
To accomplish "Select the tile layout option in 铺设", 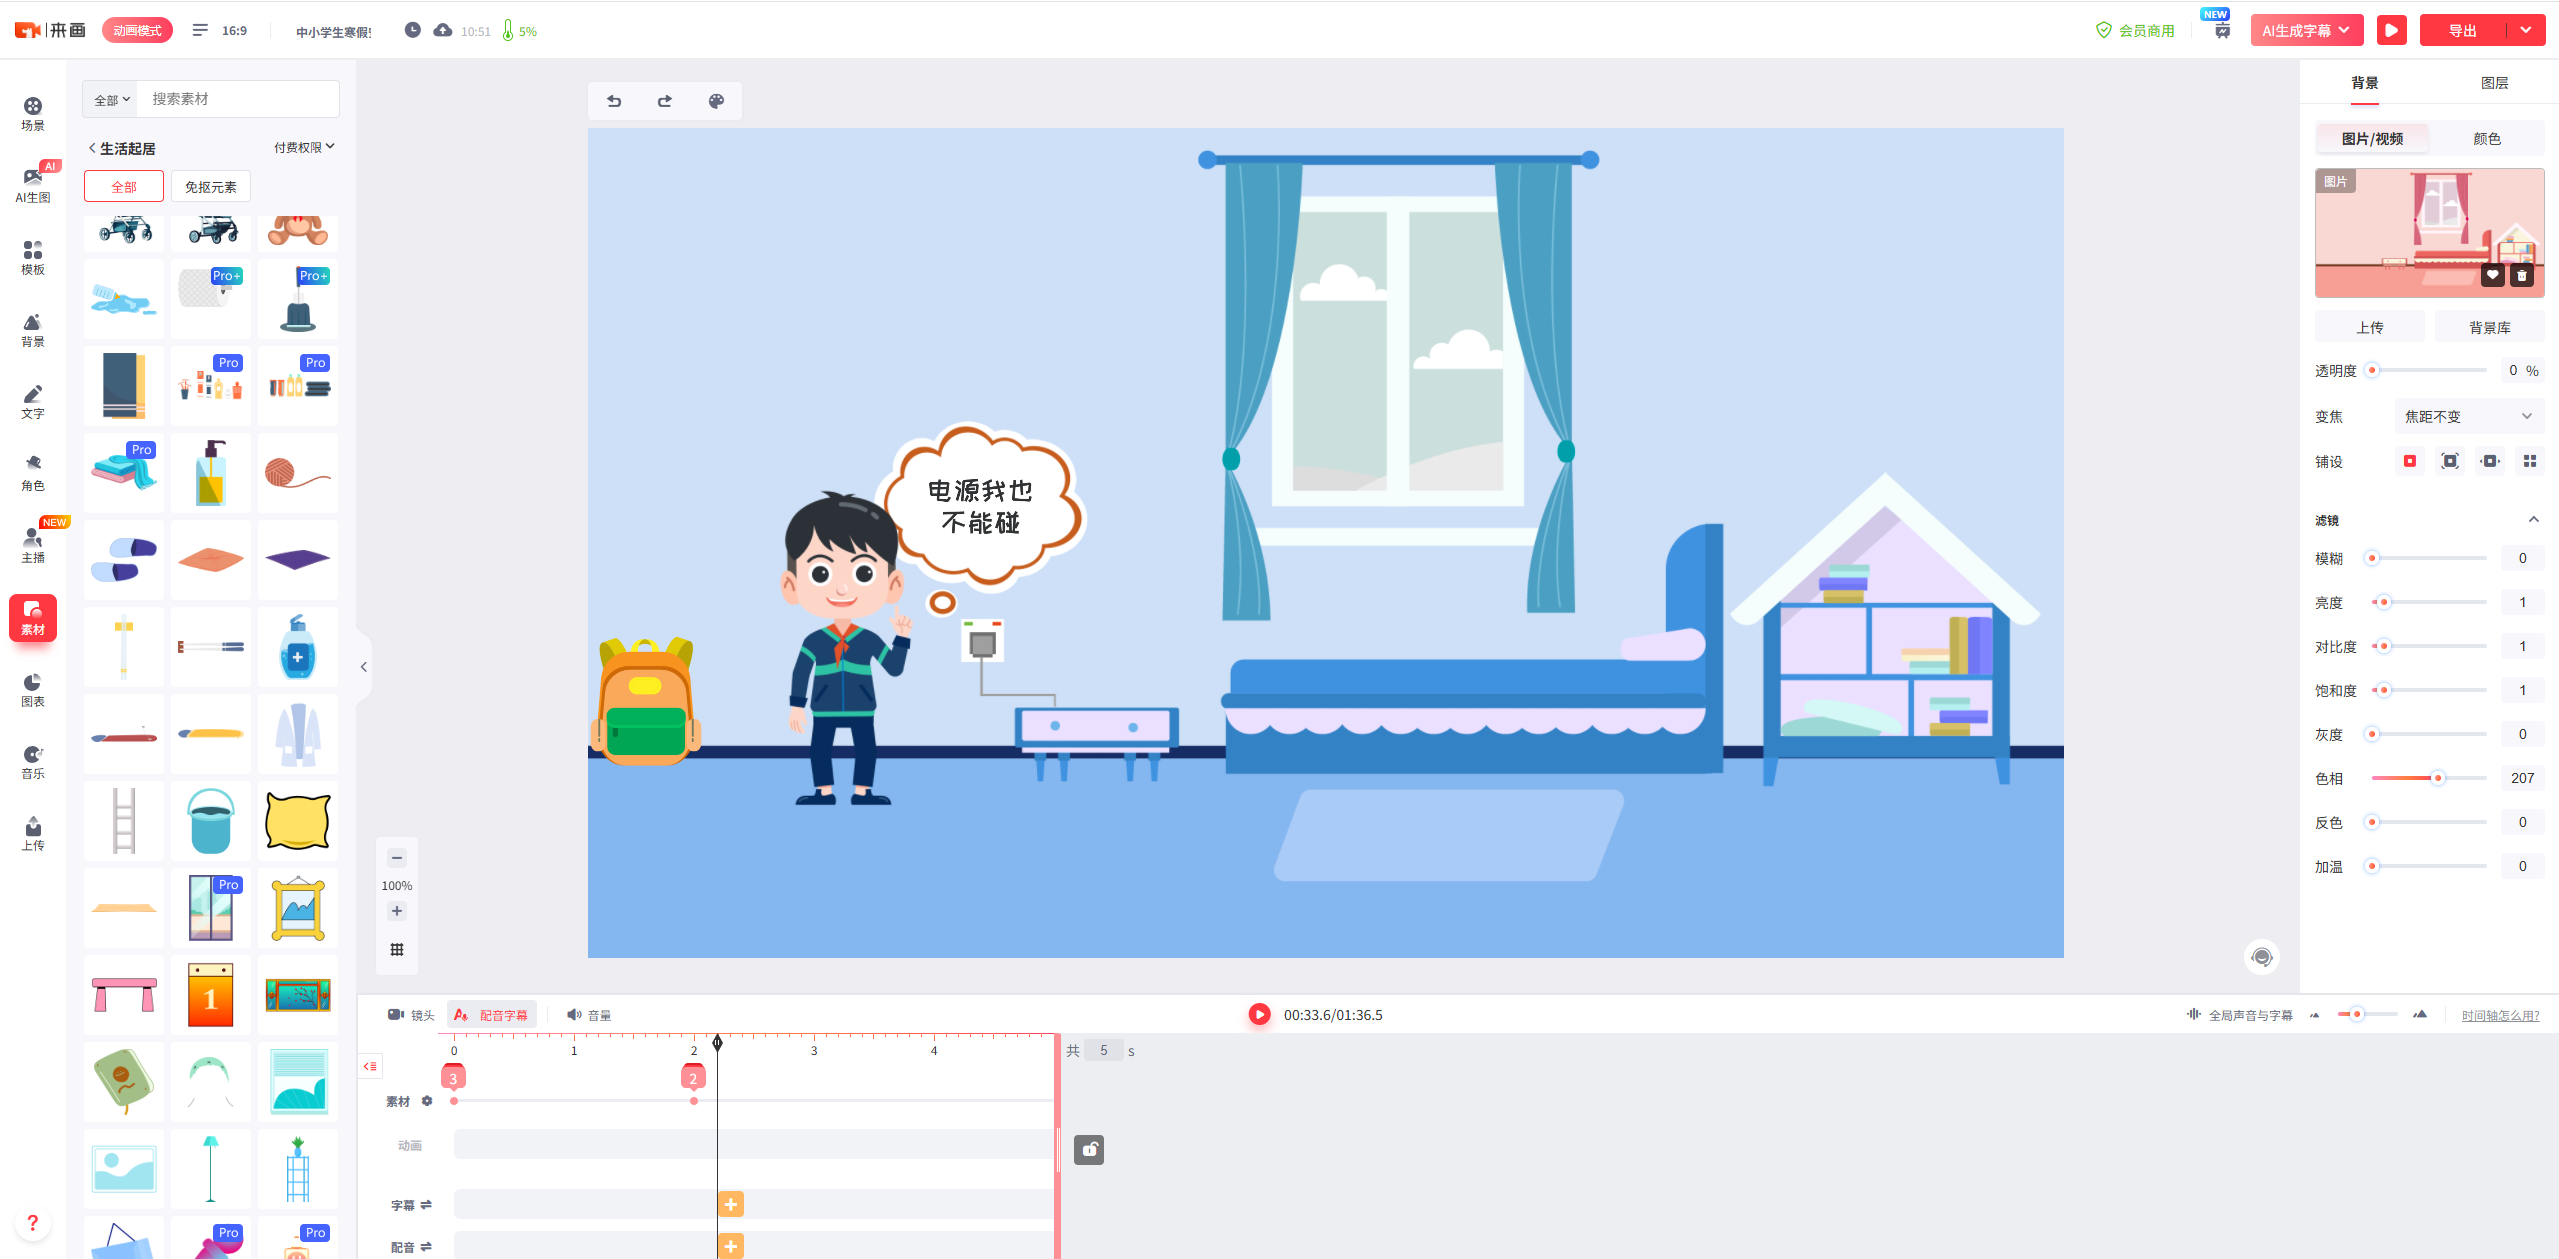I will click(x=2530, y=461).
